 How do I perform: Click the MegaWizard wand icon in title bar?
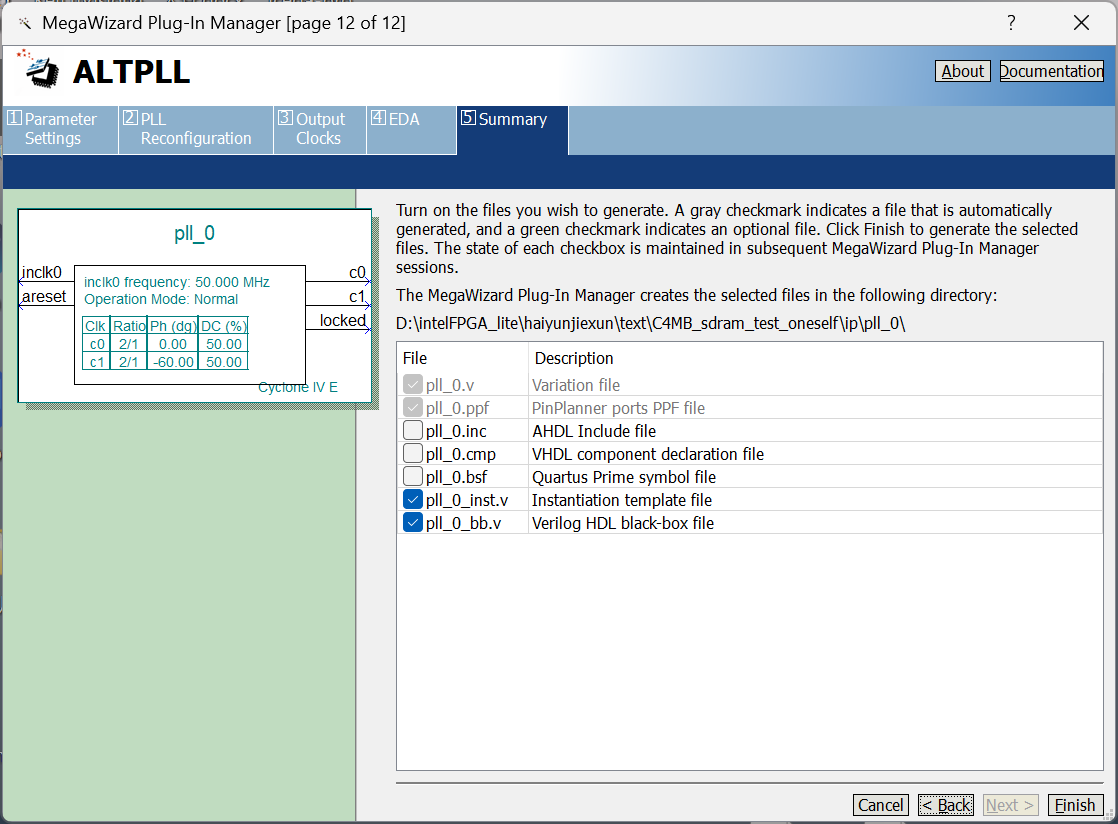(25, 24)
